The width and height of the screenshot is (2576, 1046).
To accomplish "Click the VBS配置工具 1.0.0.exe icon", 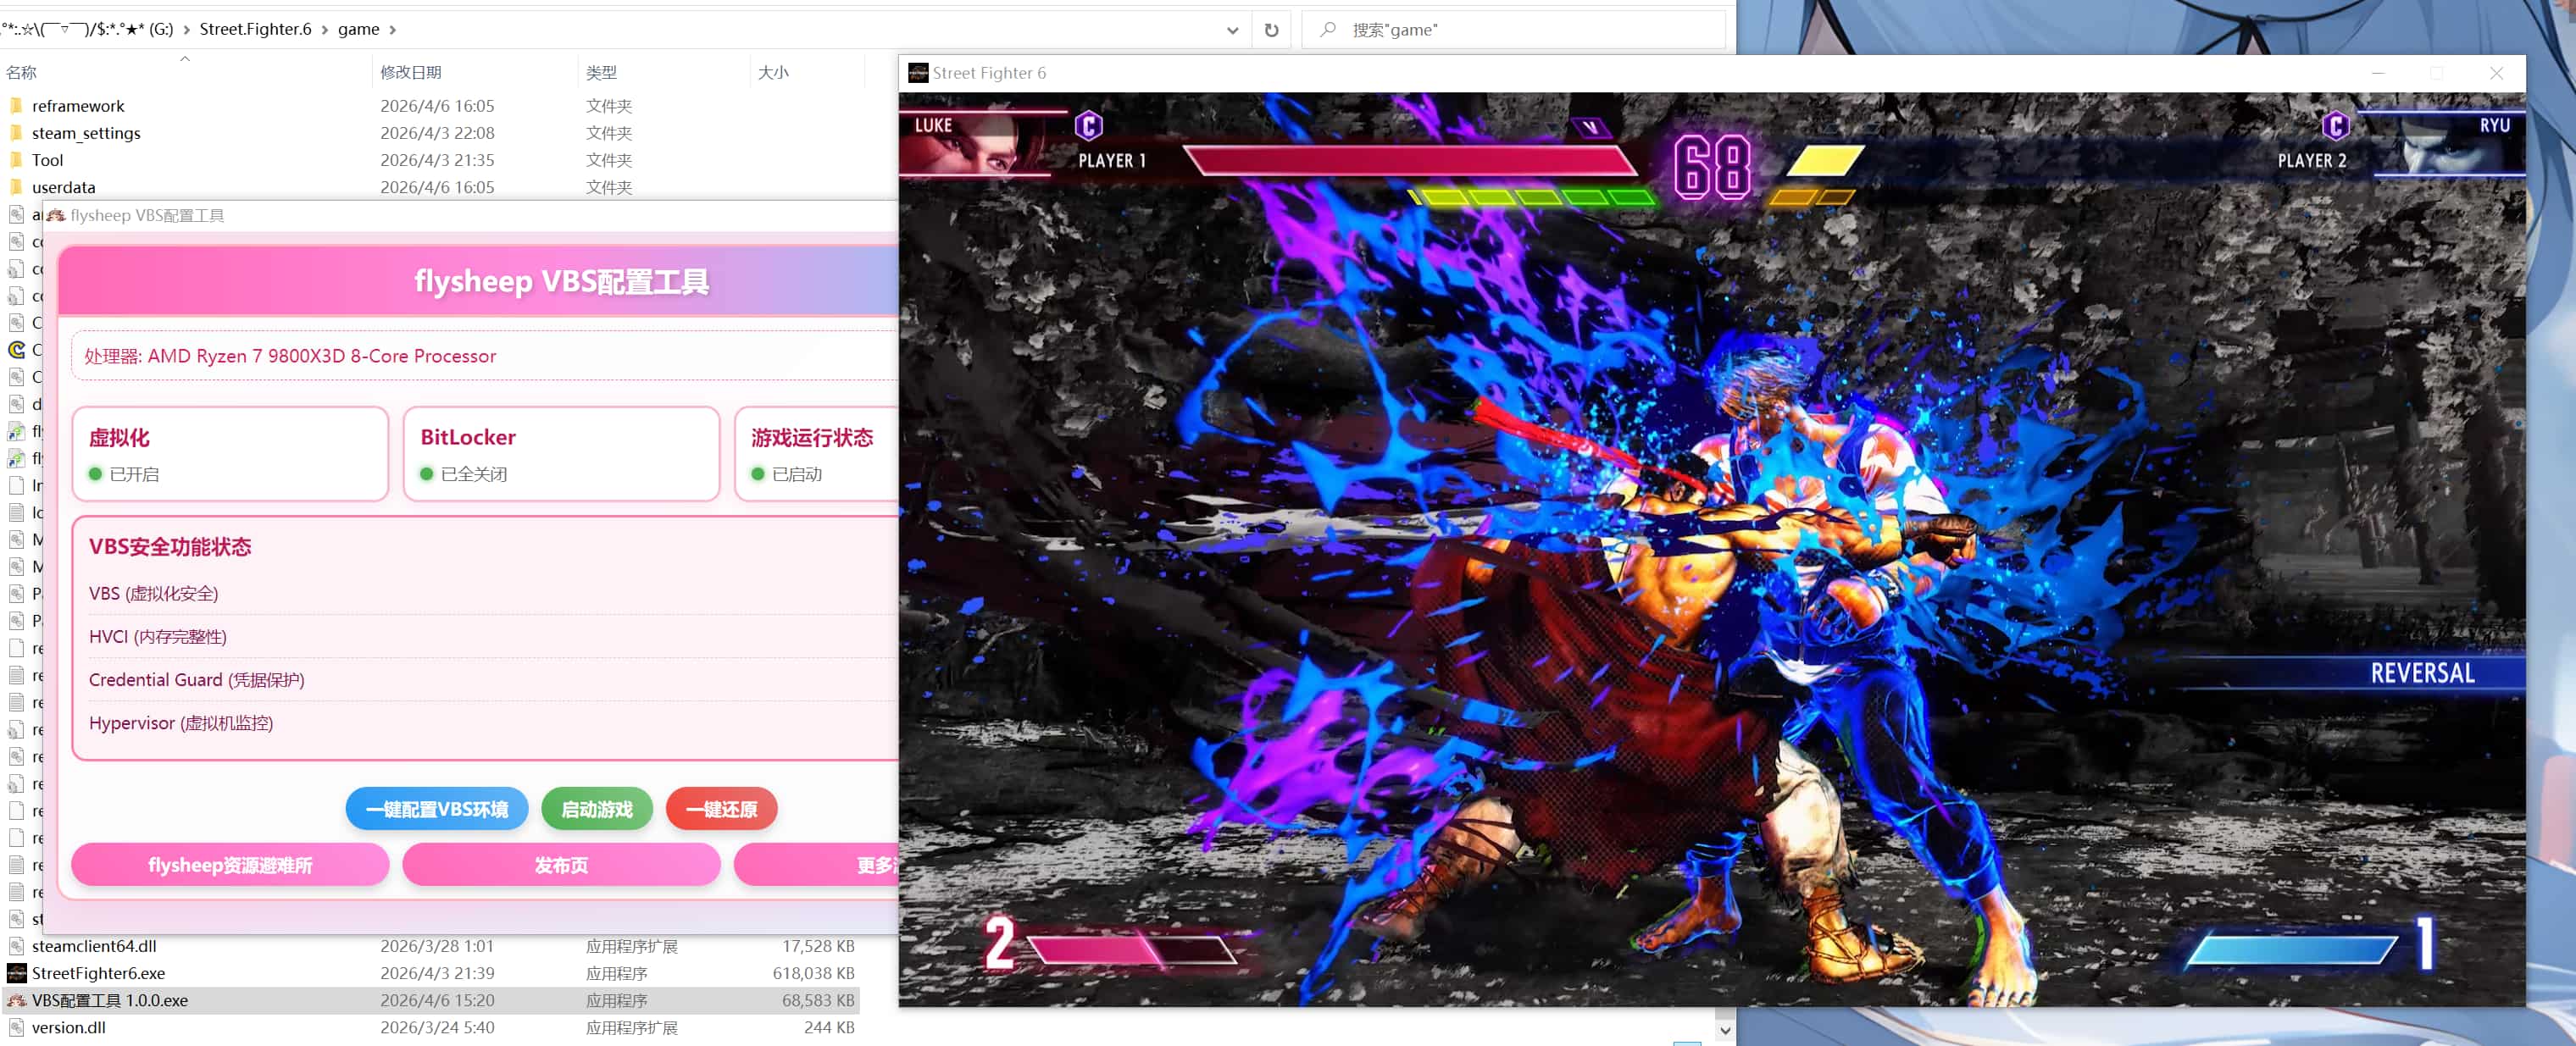I will click(16, 1000).
